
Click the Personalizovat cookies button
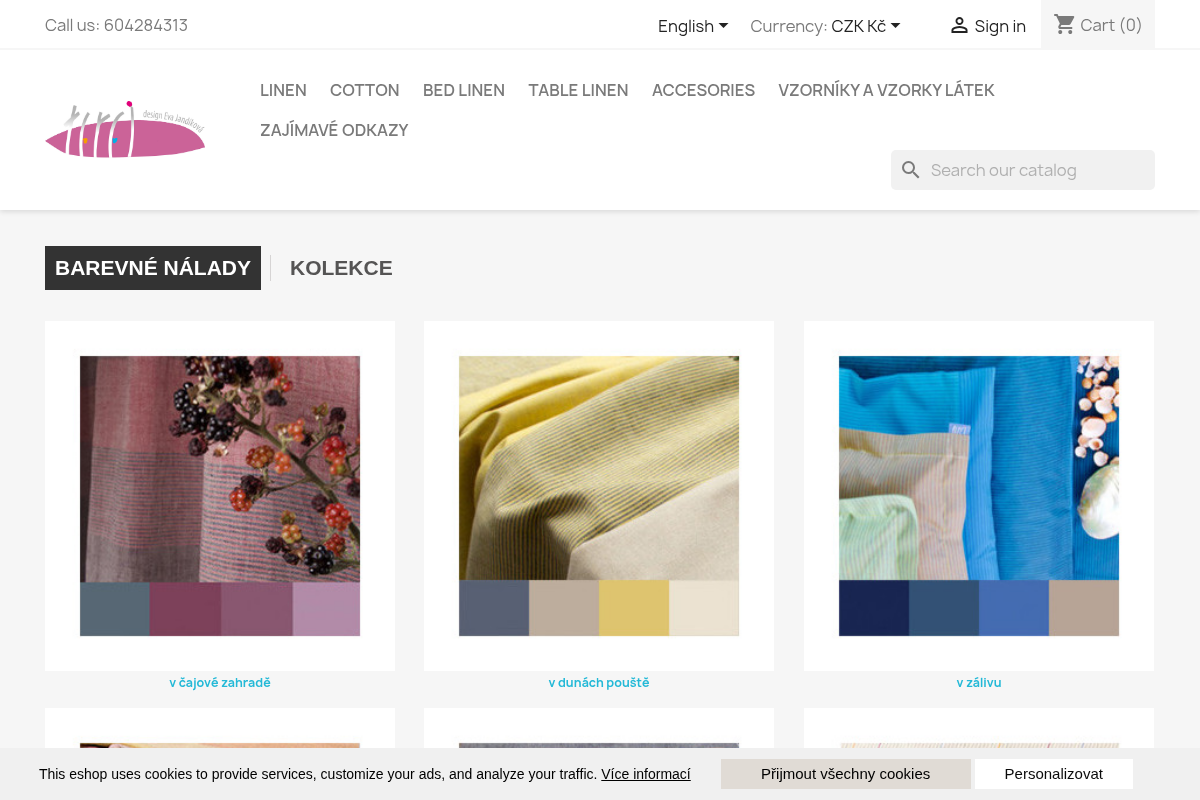(x=1054, y=774)
